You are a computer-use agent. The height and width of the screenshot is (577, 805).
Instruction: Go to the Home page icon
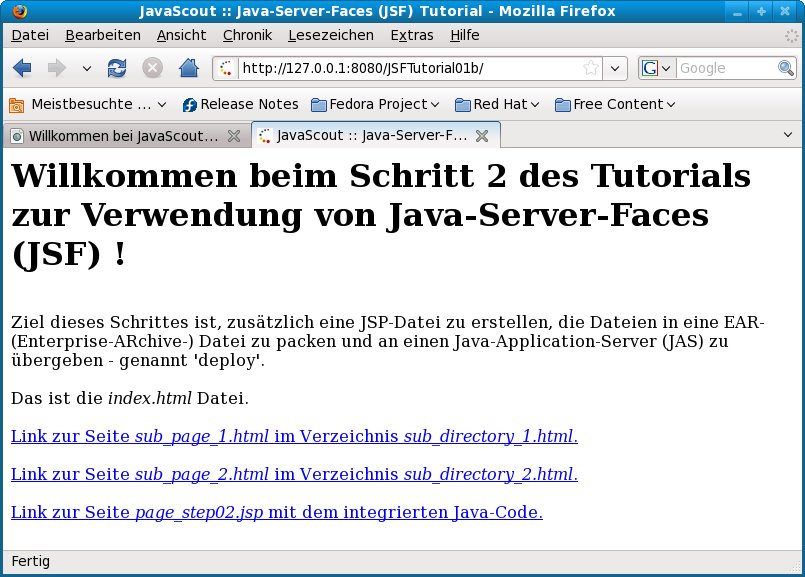pyautogui.click(x=188, y=68)
